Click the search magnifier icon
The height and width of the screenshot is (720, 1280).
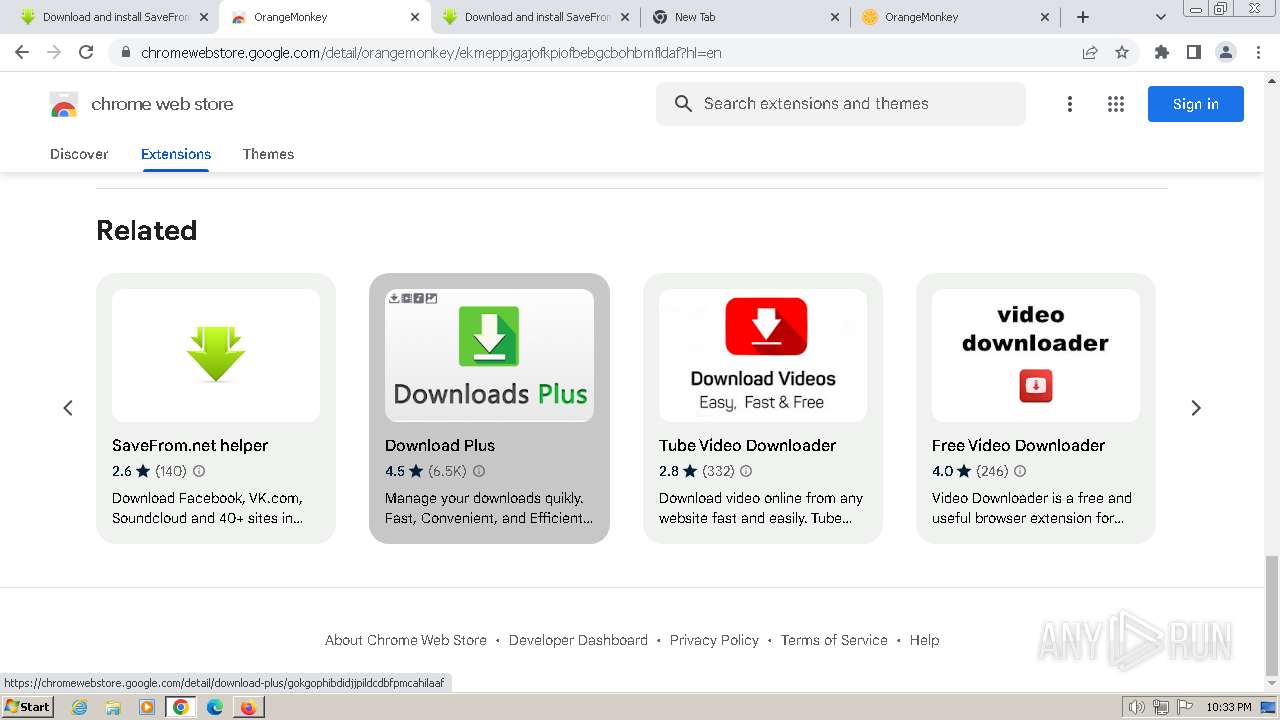click(x=683, y=104)
